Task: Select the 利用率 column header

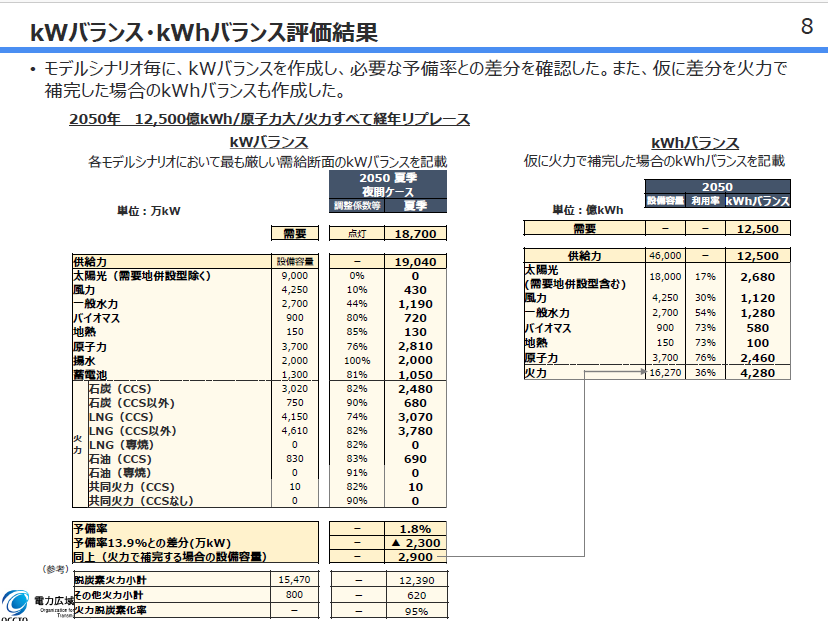Action: click(705, 201)
